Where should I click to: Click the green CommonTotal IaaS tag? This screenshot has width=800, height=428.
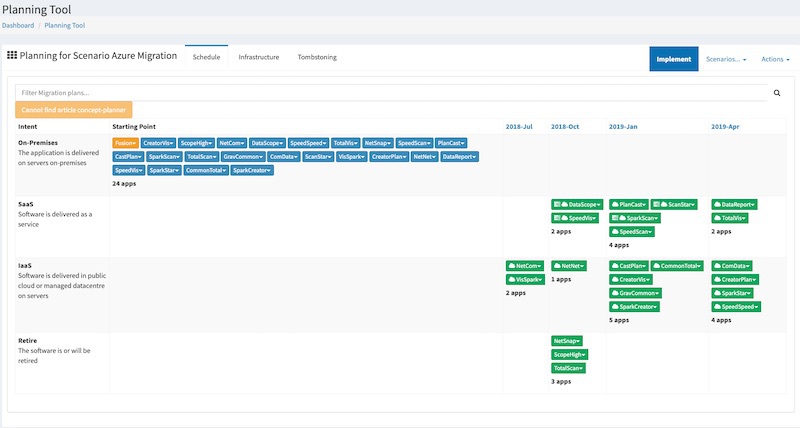(677, 266)
